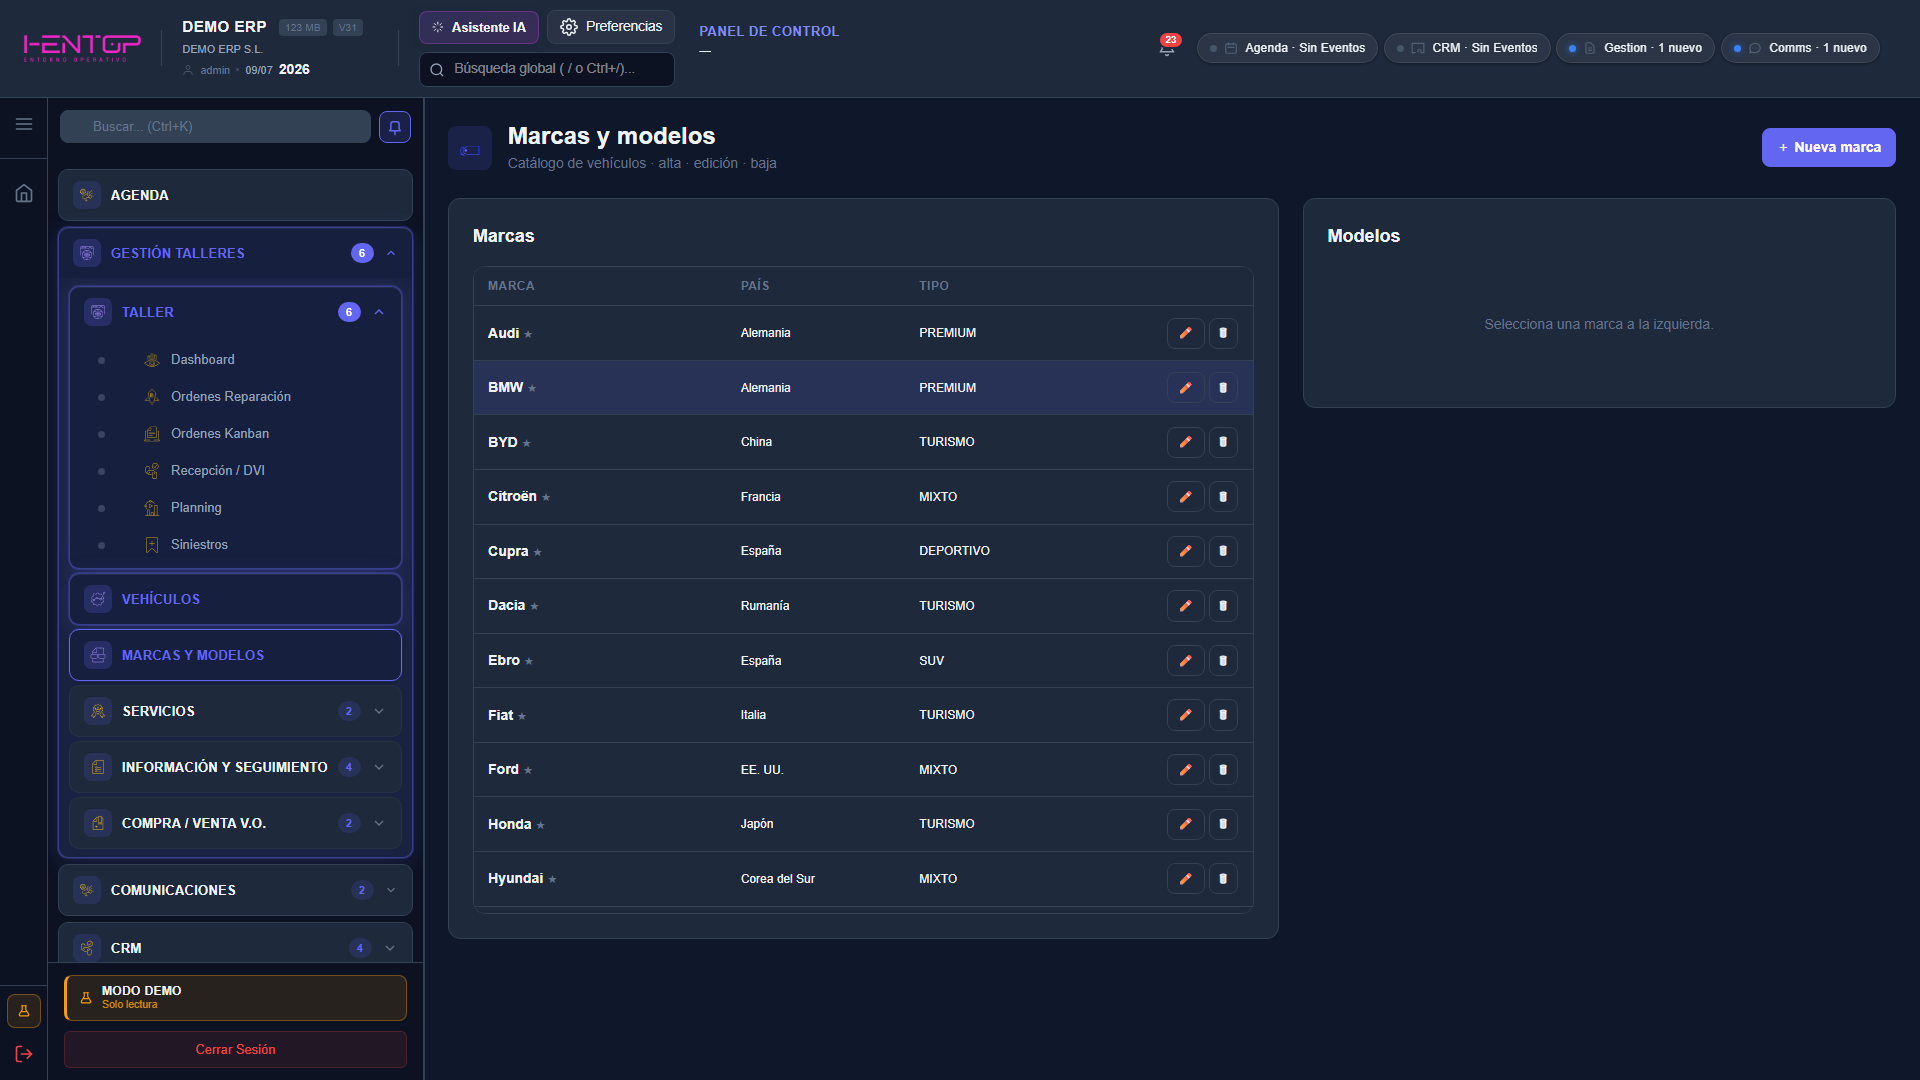Collapse the Taller submenu
The width and height of the screenshot is (1920, 1080).
(379, 312)
